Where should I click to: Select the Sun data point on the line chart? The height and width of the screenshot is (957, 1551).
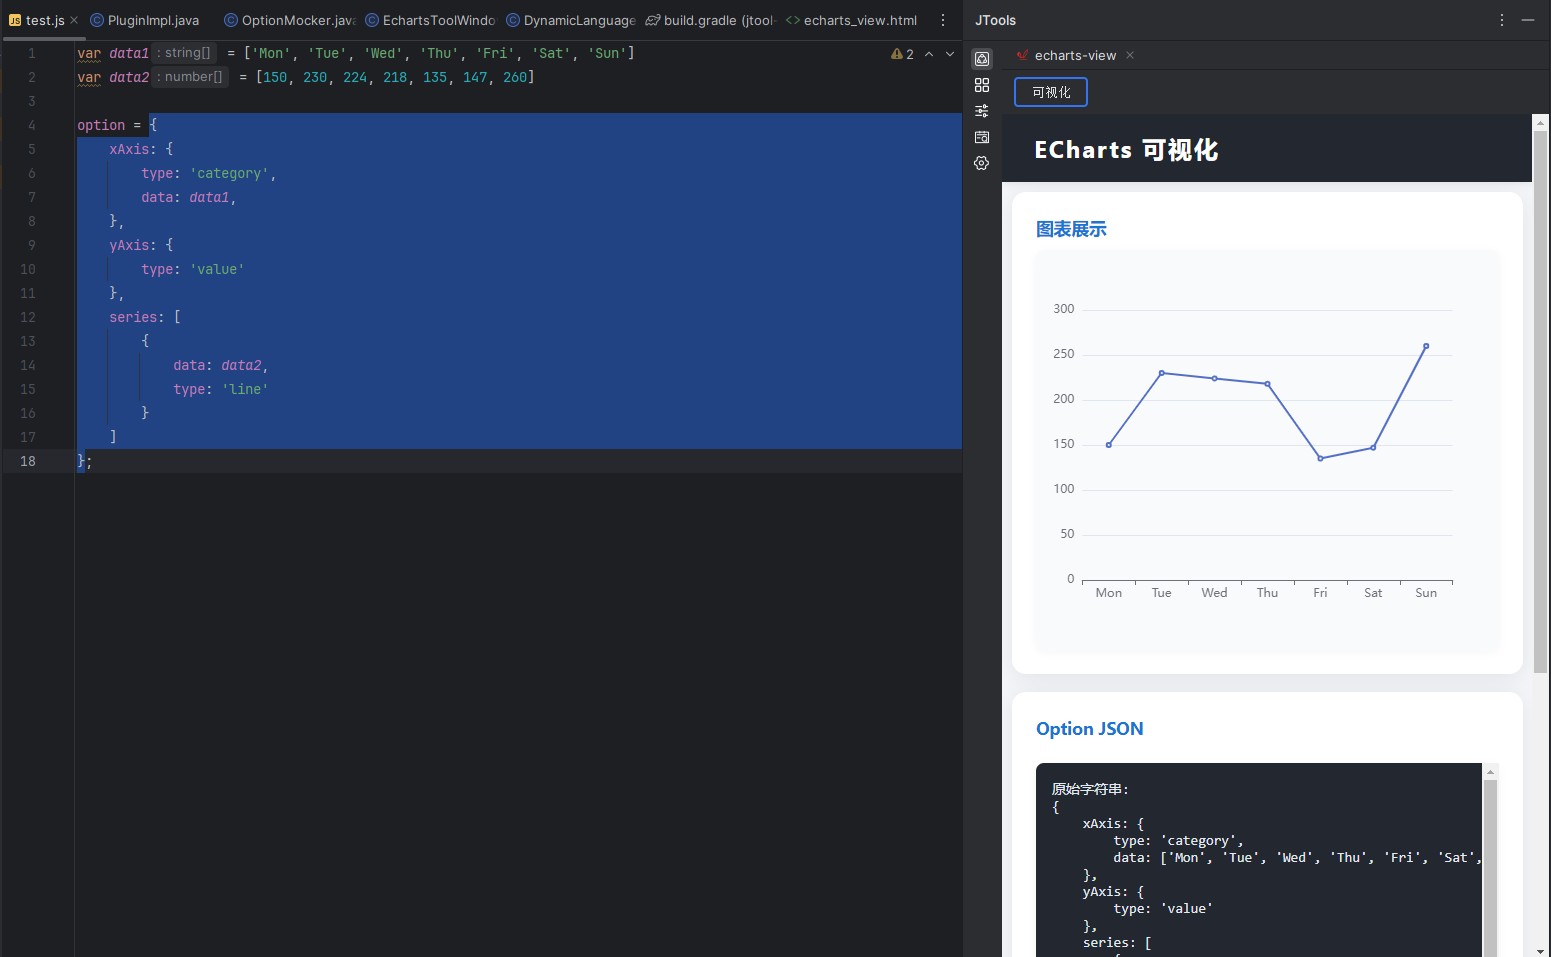1426,345
